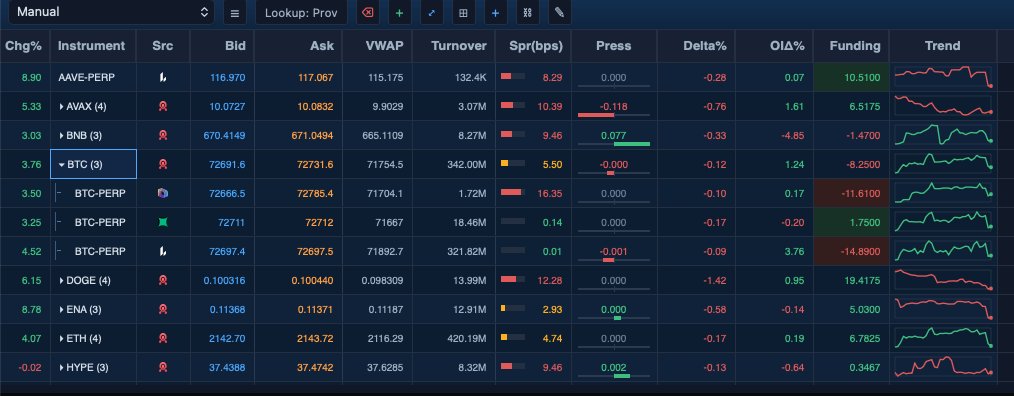Click the grid layout icon
This screenshot has width=1014, height=396.
[463, 12]
